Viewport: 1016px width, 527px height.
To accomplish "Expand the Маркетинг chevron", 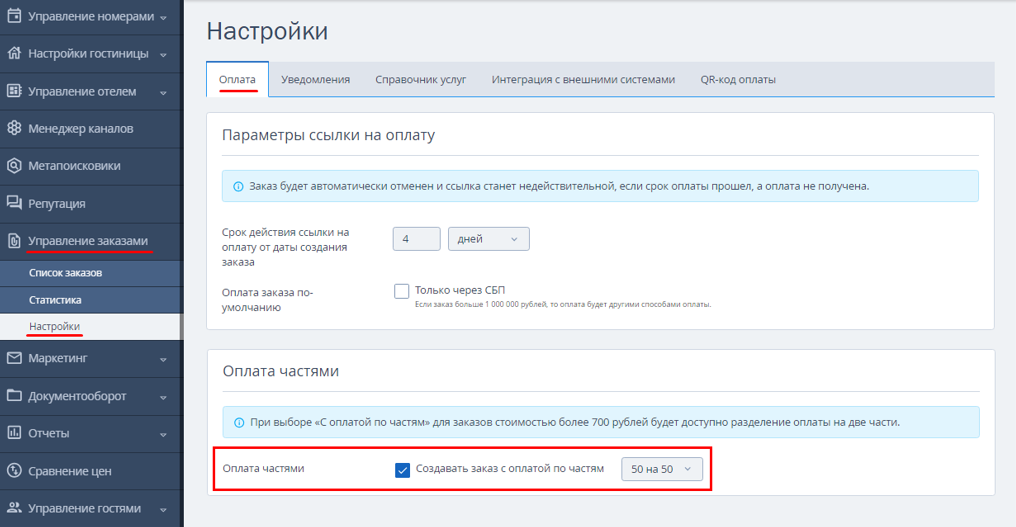I will [x=163, y=359].
